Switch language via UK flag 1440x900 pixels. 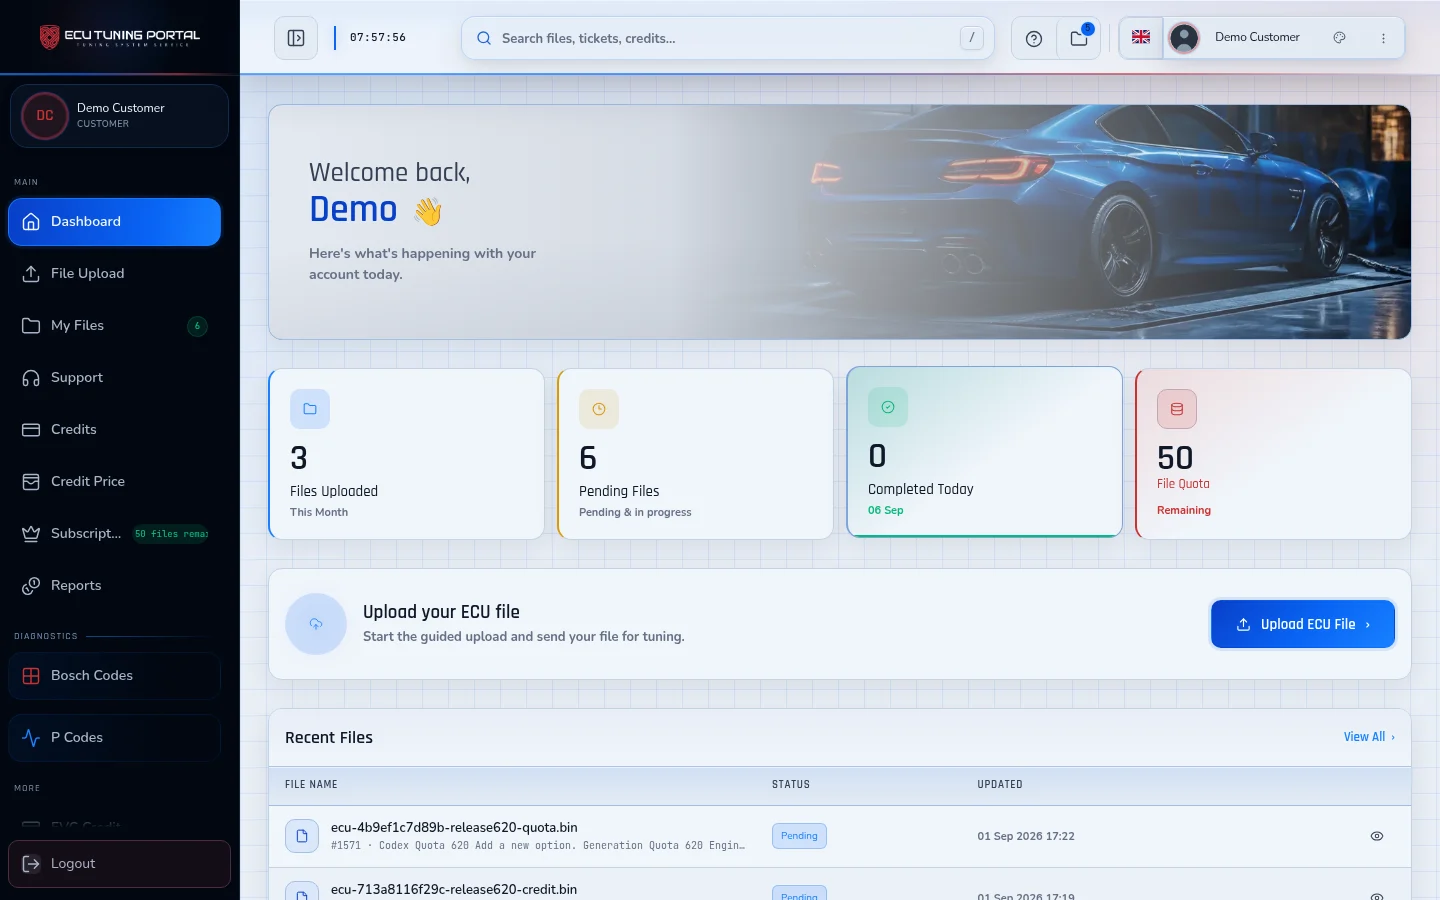pos(1141,37)
